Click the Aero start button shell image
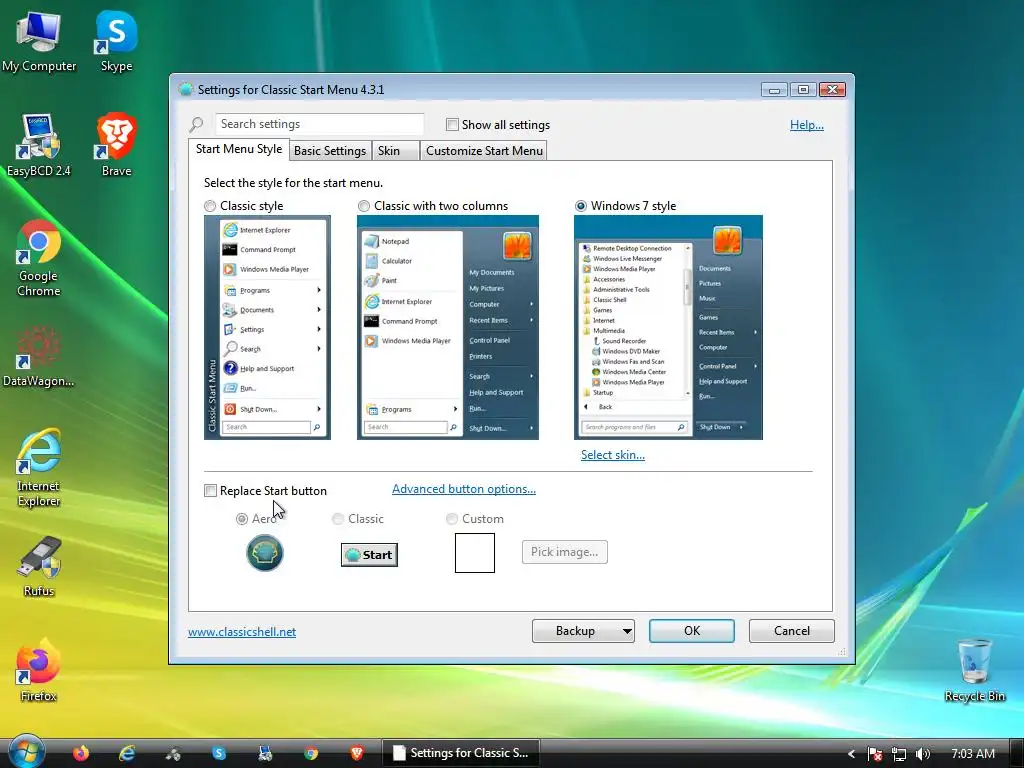1024x768 pixels. pos(264,552)
